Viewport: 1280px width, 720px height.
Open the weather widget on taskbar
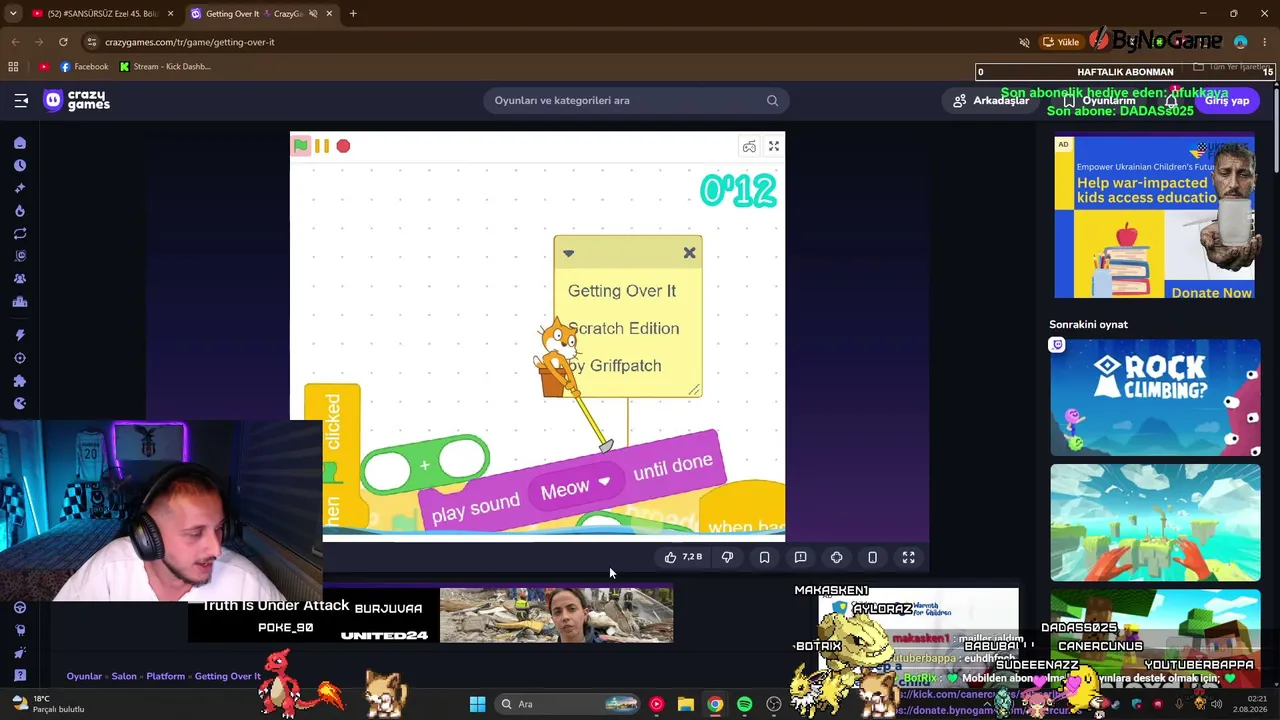click(48, 704)
